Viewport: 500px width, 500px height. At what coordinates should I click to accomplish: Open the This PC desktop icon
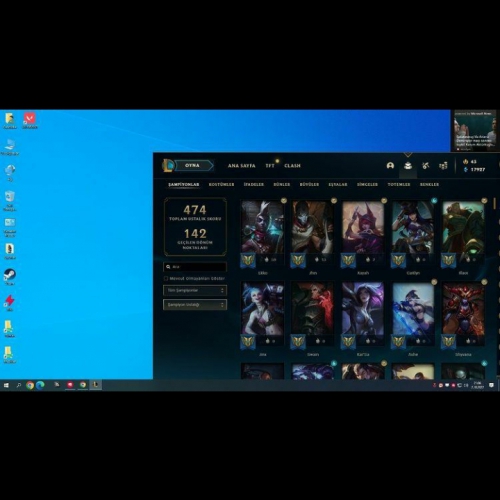point(10,147)
